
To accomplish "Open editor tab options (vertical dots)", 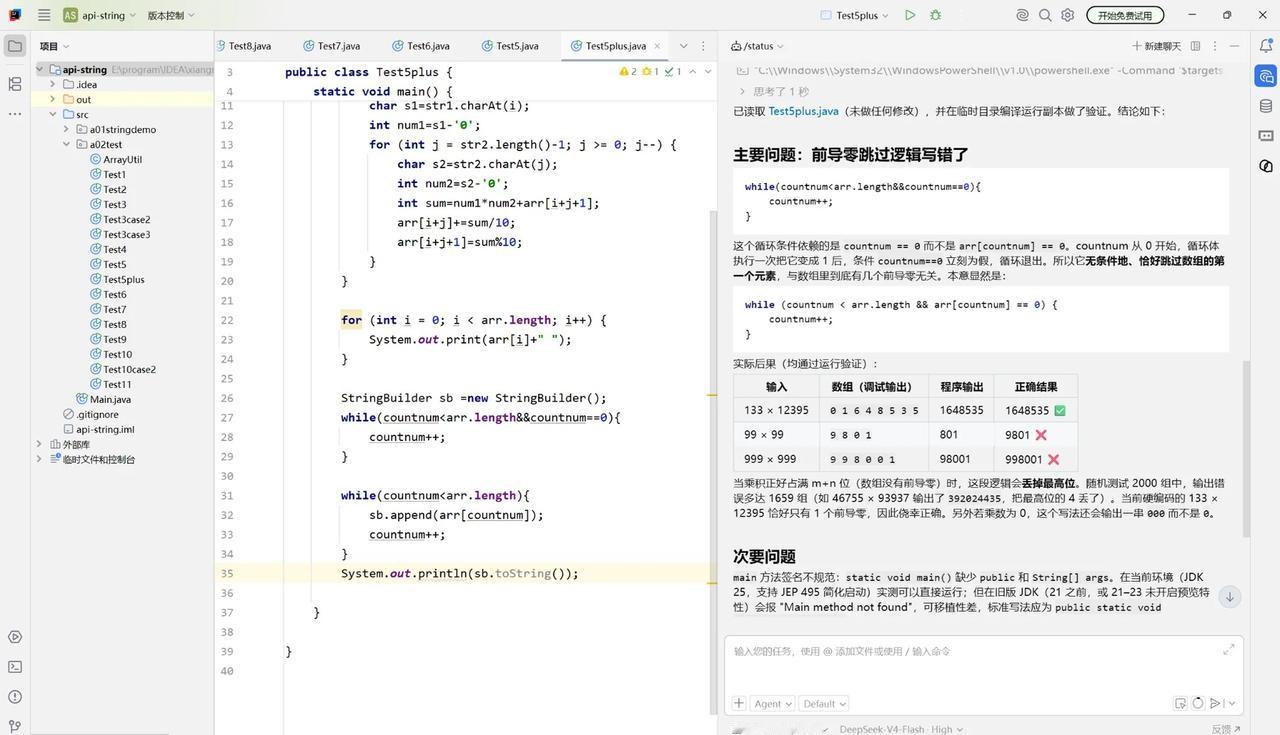I will 703,46.
